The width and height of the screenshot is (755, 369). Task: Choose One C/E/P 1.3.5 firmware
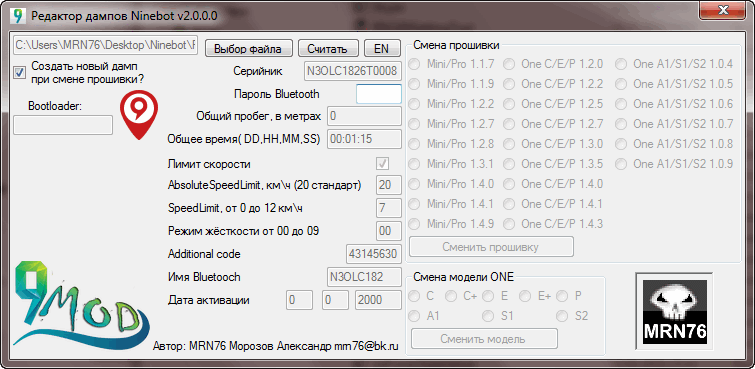(508, 164)
